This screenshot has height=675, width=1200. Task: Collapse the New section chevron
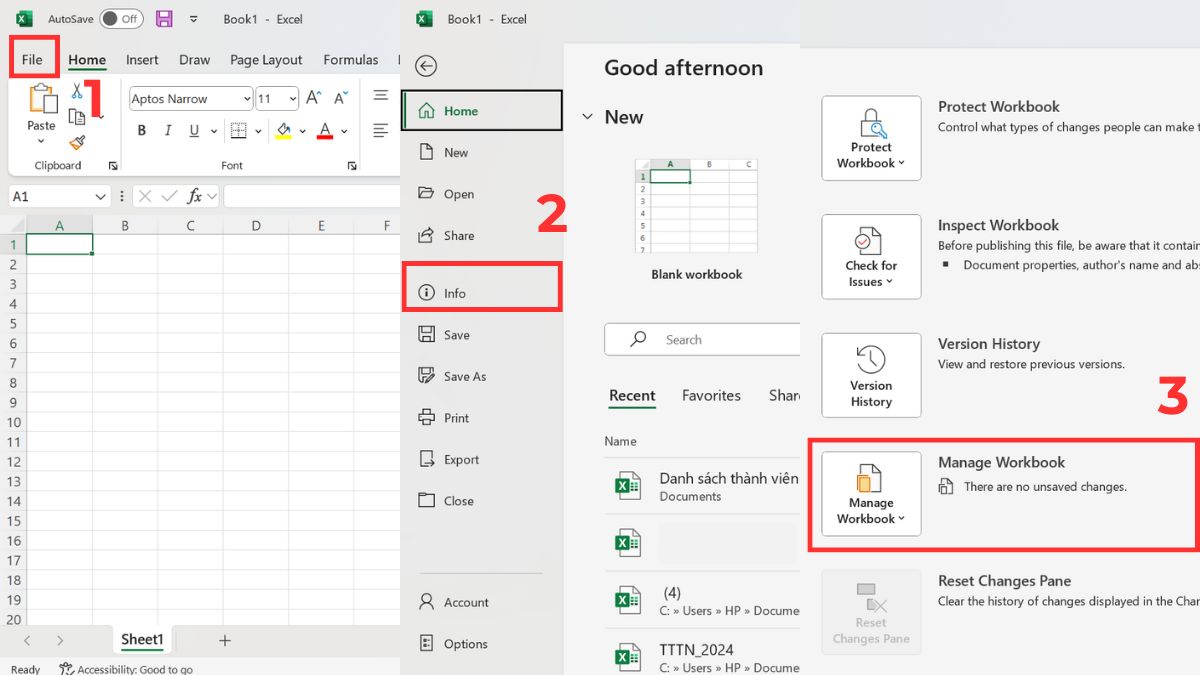[587, 117]
